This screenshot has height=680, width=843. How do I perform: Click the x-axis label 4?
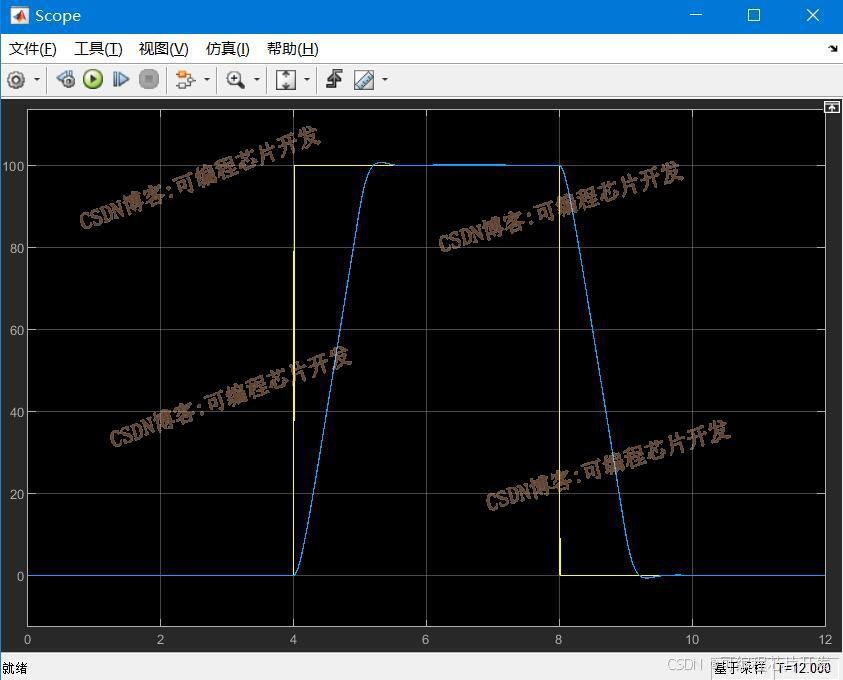coord(293,640)
